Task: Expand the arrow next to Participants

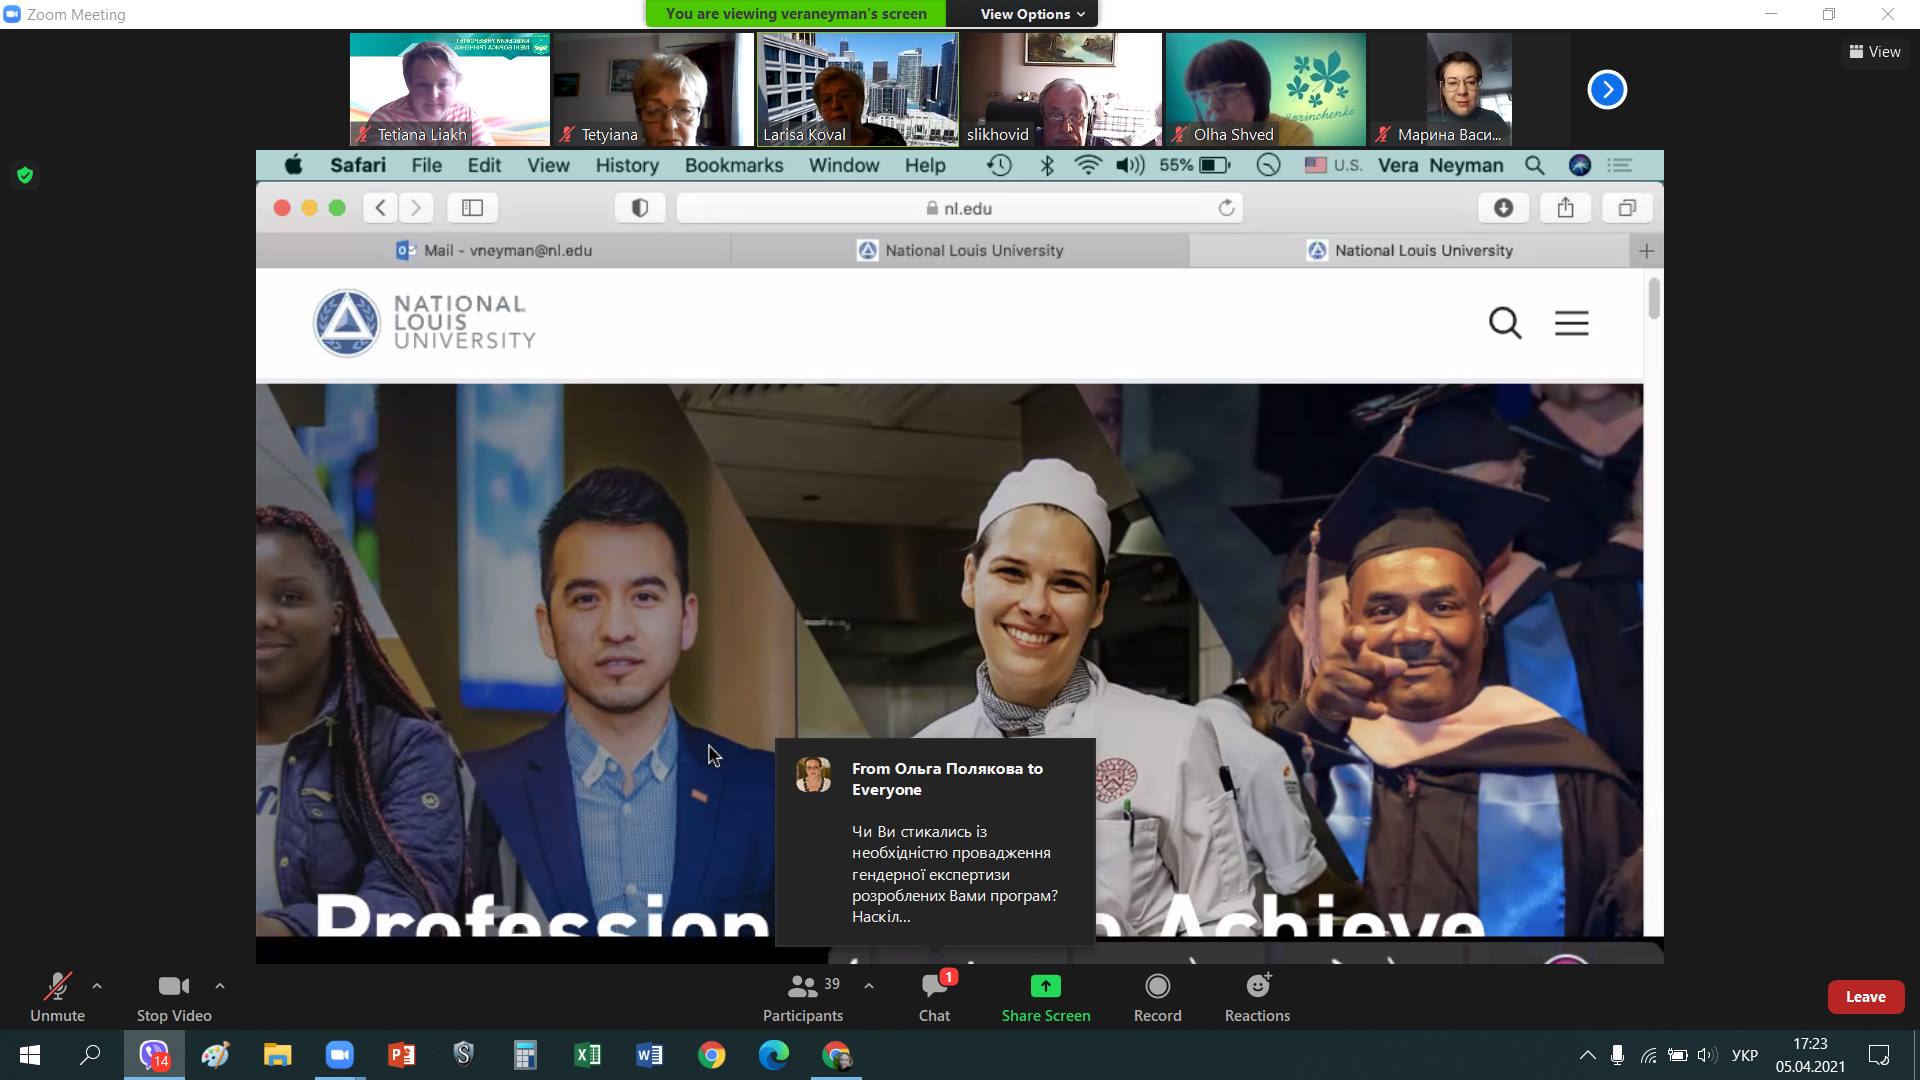Action: (x=869, y=986)
